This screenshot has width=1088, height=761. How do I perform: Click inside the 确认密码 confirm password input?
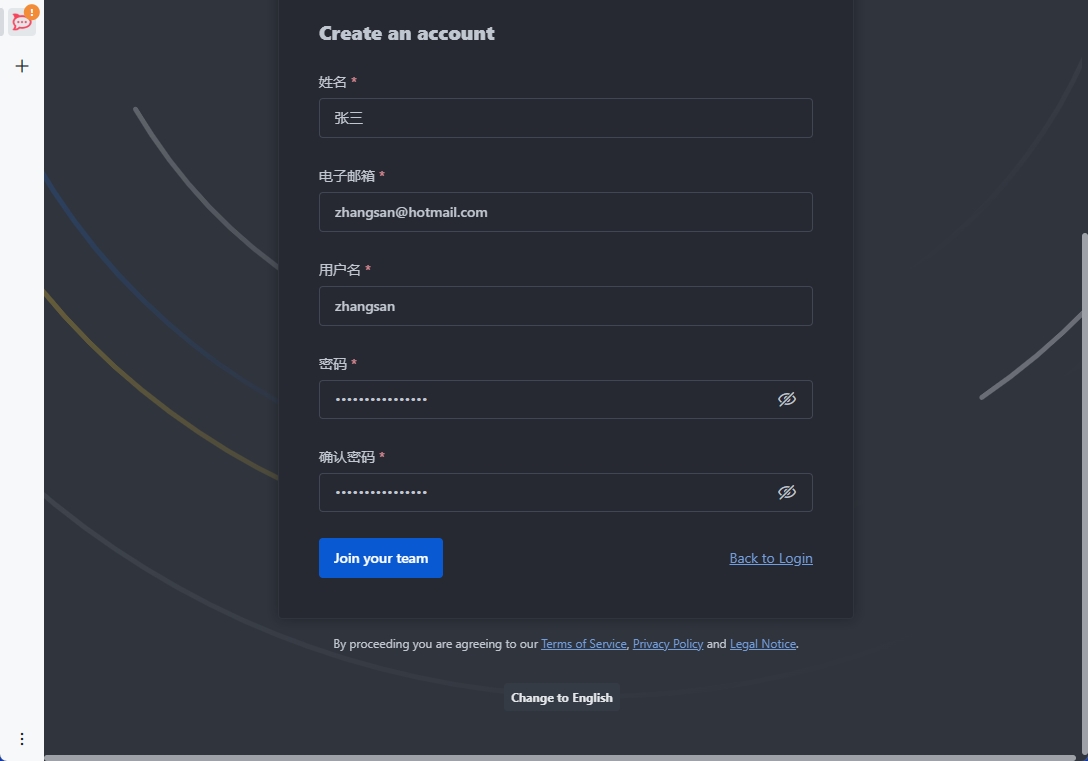click(545, 492)
